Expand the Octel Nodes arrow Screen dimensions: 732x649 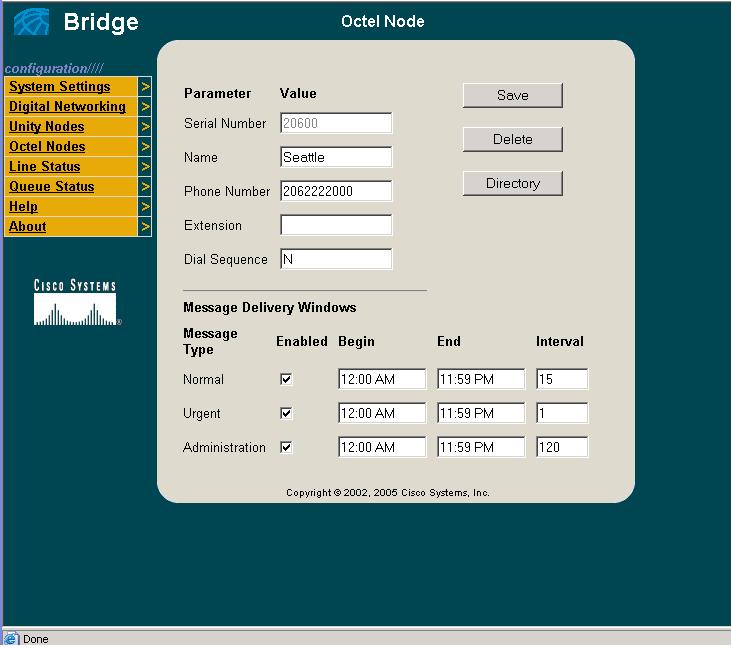coord(145,147)
